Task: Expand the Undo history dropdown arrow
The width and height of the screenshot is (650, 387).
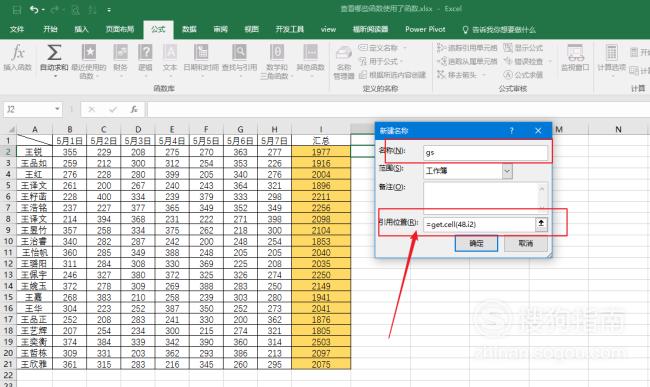Action: [43, 10]
